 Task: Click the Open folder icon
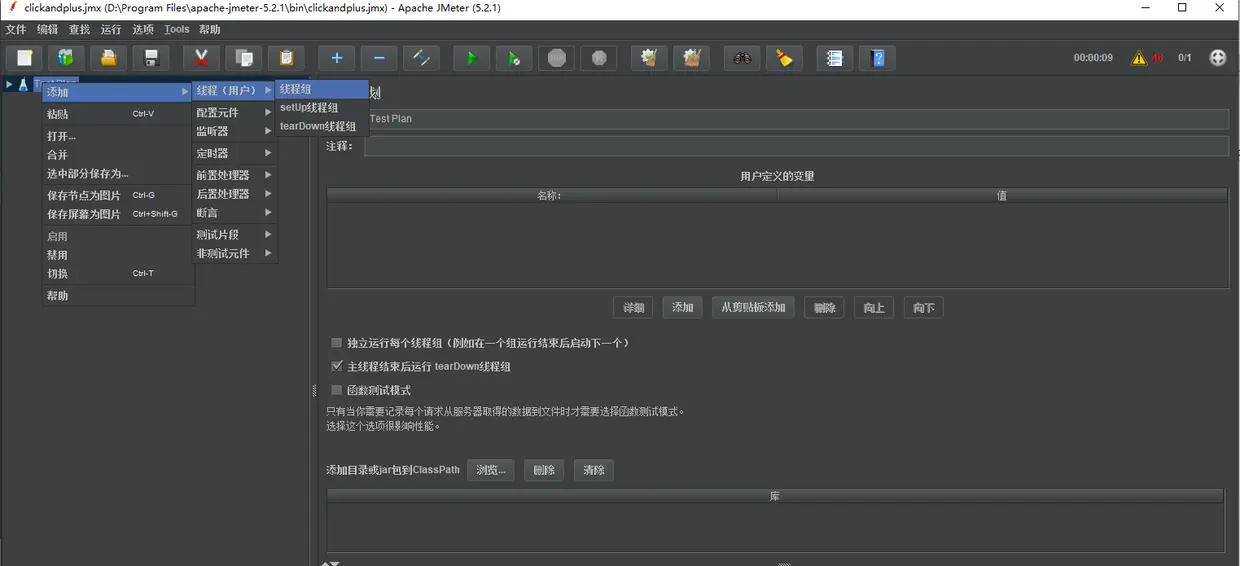[108, 58]
